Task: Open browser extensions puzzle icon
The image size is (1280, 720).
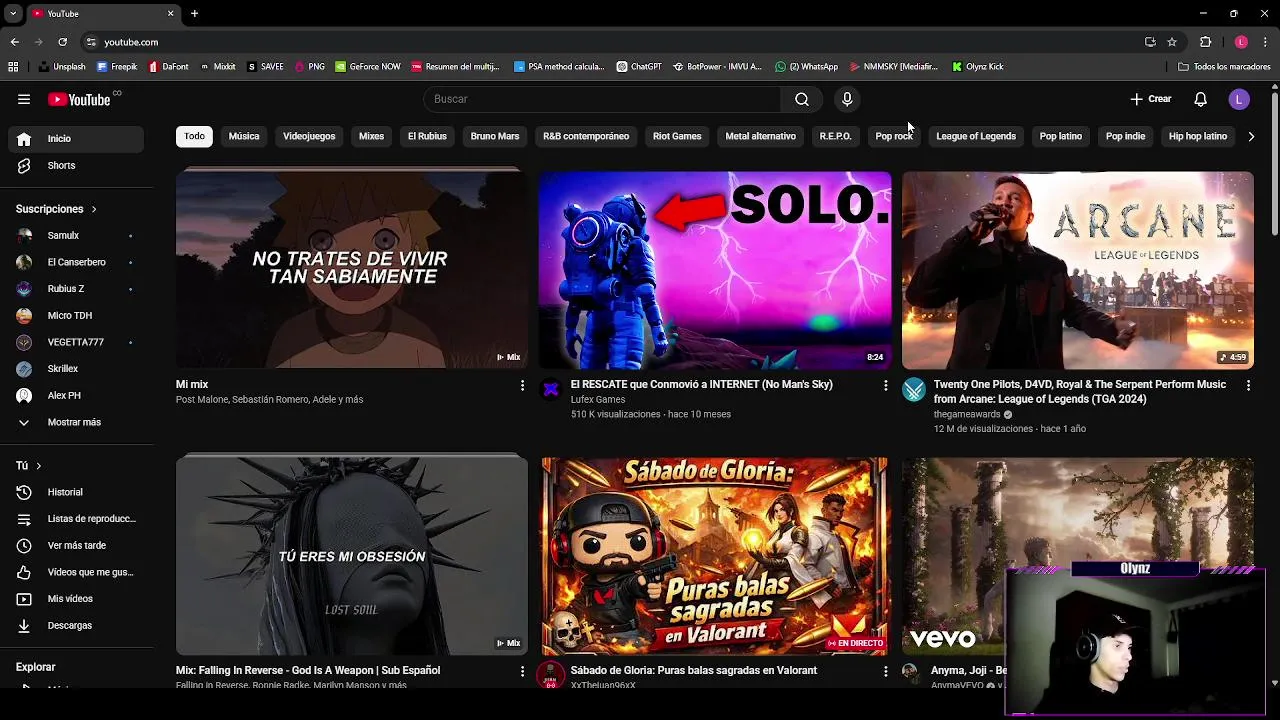Action: [x=1205, y=42]
